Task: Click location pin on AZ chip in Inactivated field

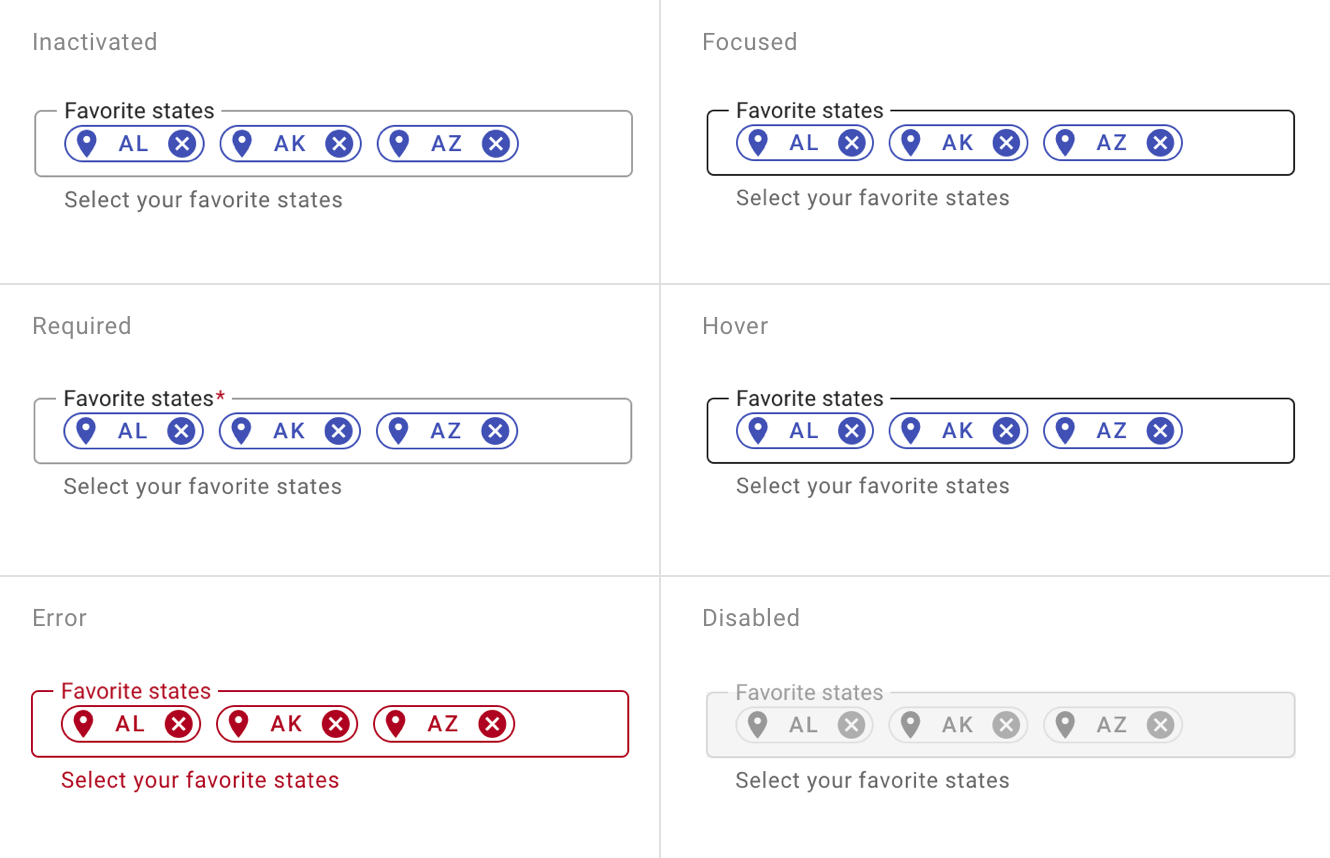Action: click(x=400, y=144)
